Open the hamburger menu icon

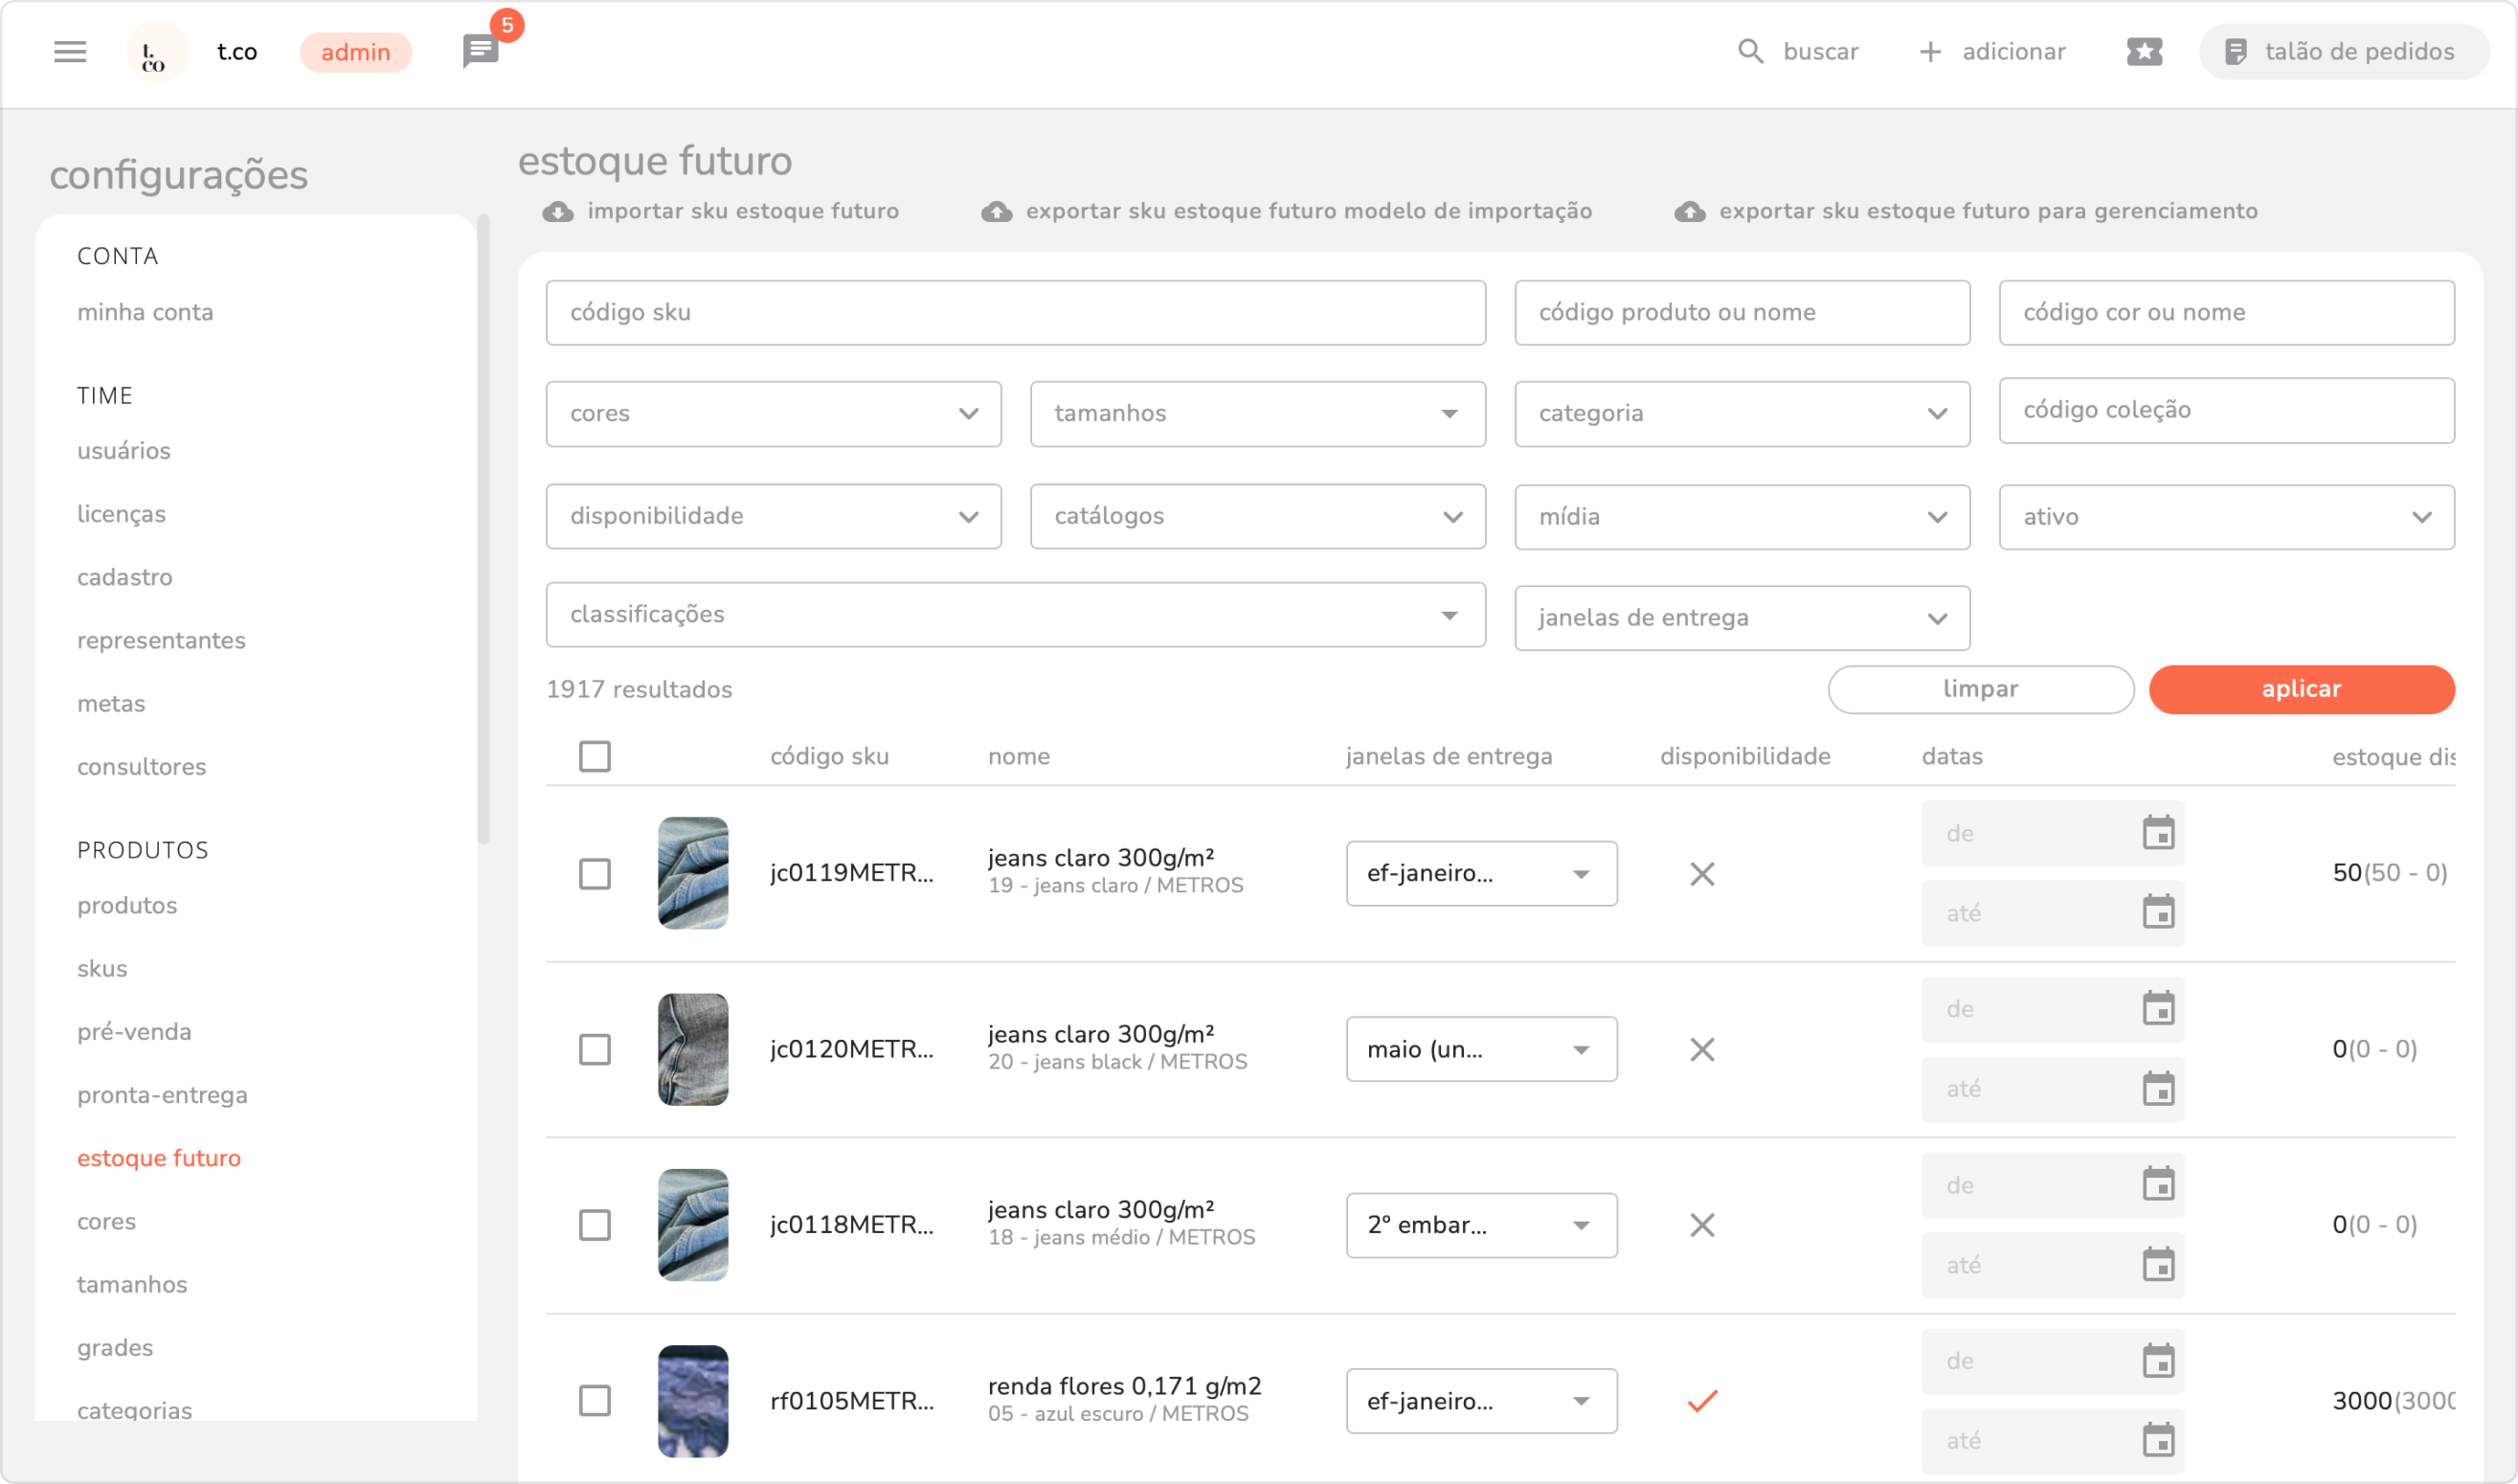pyautogui.click(x=70, y=51)
